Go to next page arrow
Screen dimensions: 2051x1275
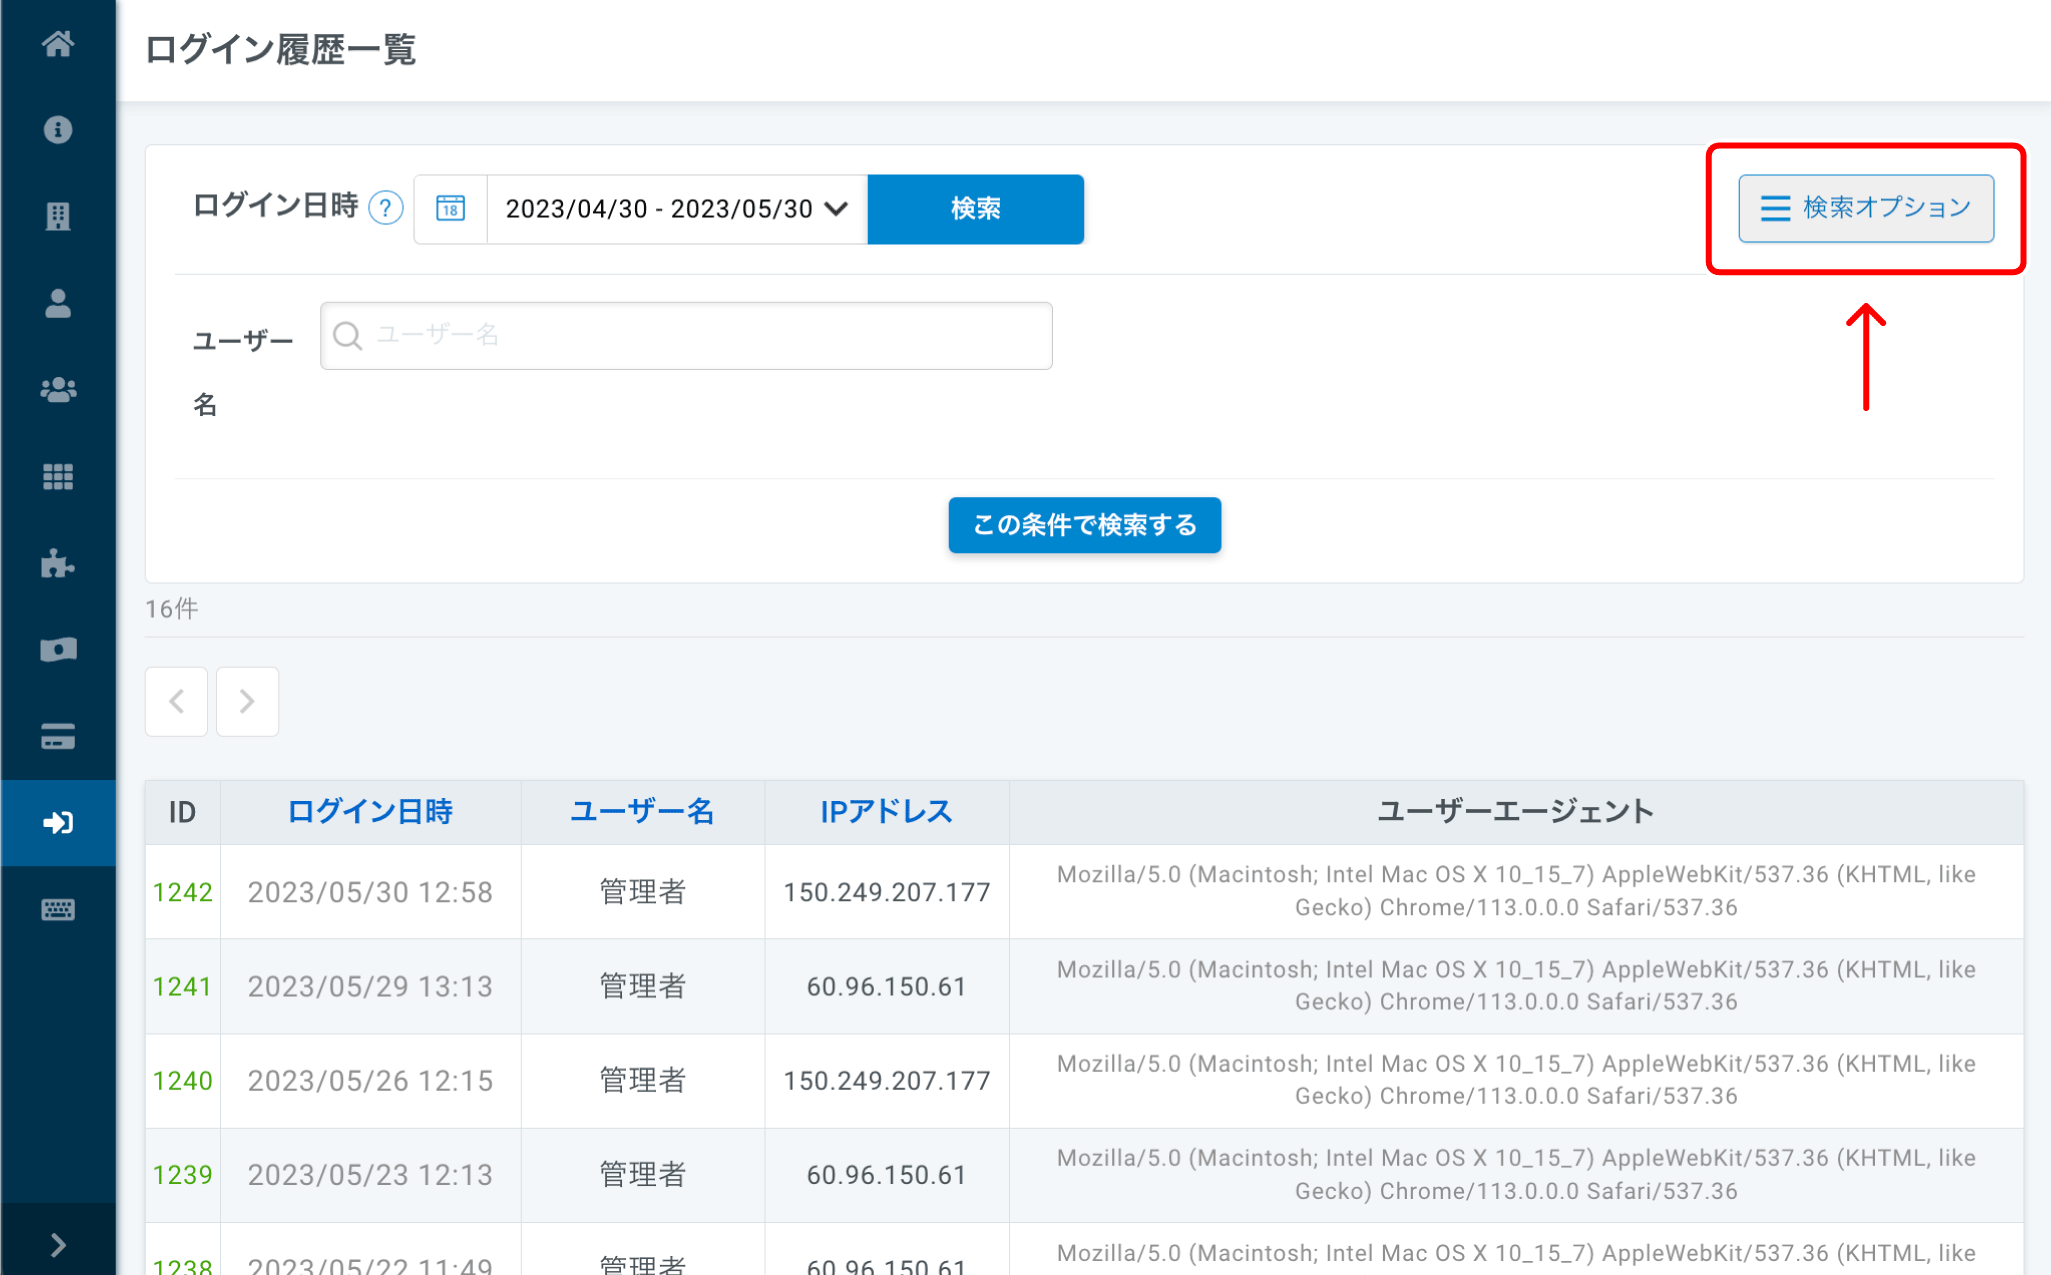coord(247,701)
